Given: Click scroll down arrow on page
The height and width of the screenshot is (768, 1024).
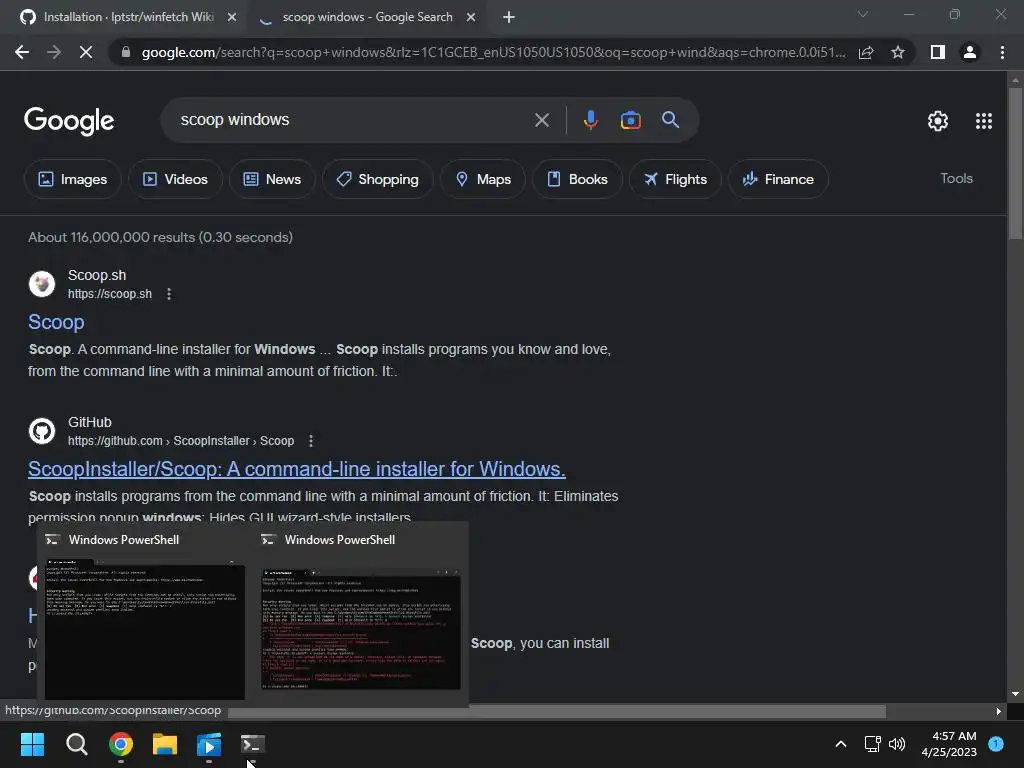Looking at the screenshot, I should 1015,694.
